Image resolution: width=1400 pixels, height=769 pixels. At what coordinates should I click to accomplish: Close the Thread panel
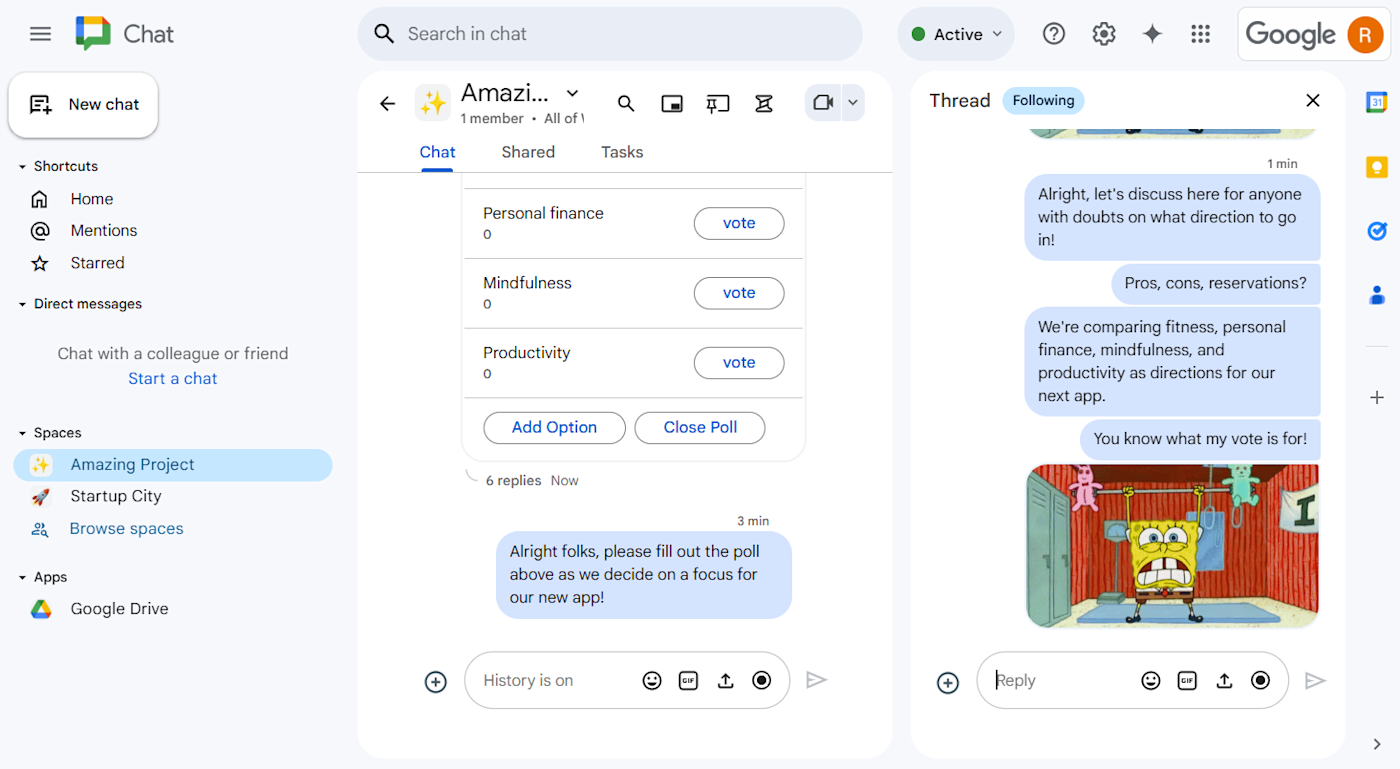[x=1313, y=100]
